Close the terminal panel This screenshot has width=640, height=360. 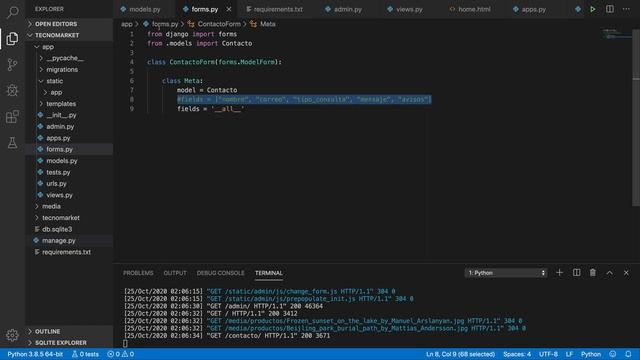click(x=626, y=273)
